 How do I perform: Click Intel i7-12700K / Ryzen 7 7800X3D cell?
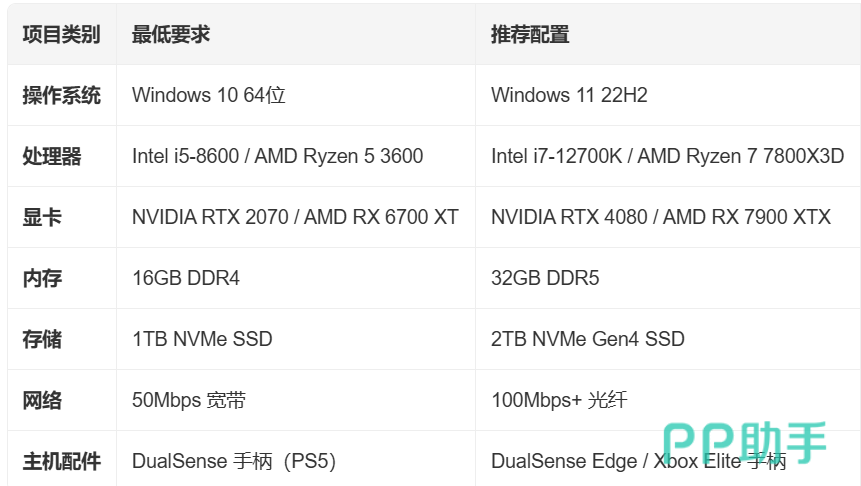point(668,157)
